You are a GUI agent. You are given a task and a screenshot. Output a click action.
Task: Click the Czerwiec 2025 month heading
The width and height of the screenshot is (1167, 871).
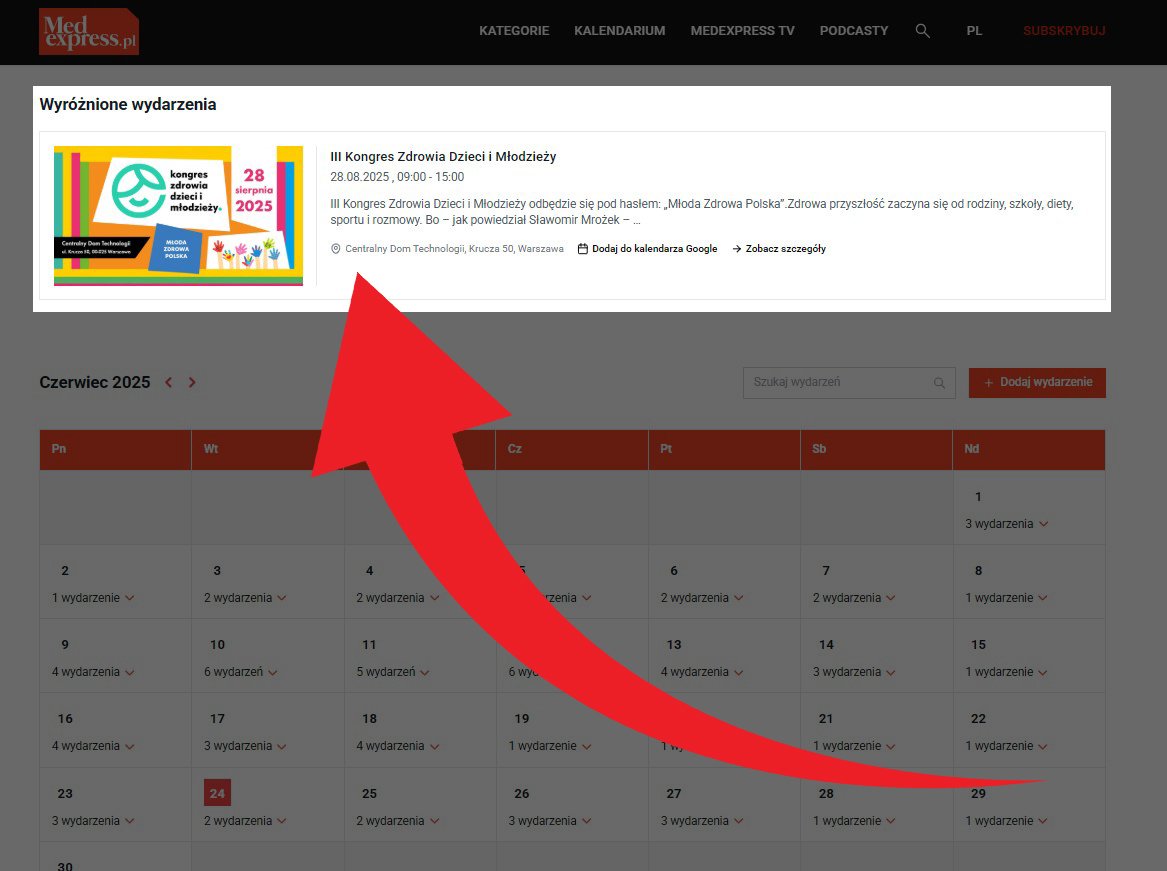click(95, 382)
